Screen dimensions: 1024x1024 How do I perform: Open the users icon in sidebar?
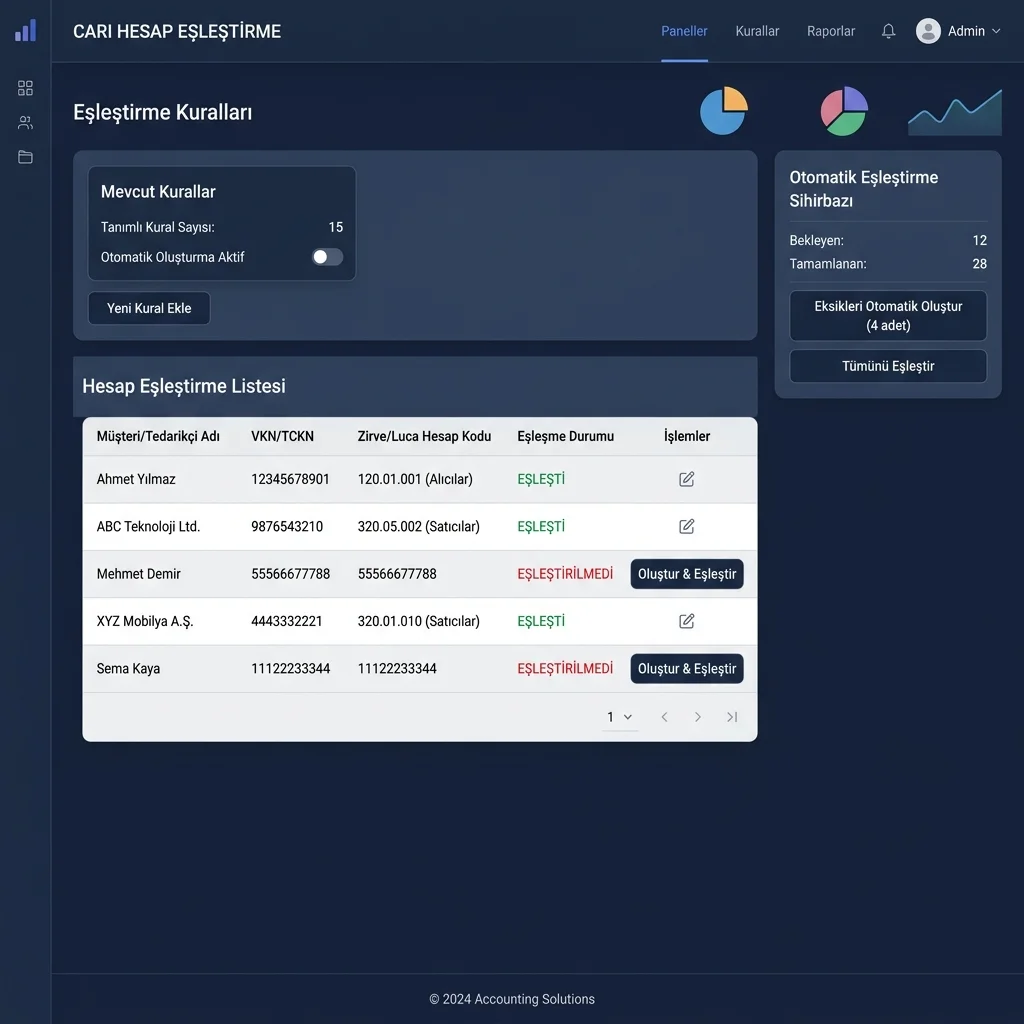tap(25, 123)
